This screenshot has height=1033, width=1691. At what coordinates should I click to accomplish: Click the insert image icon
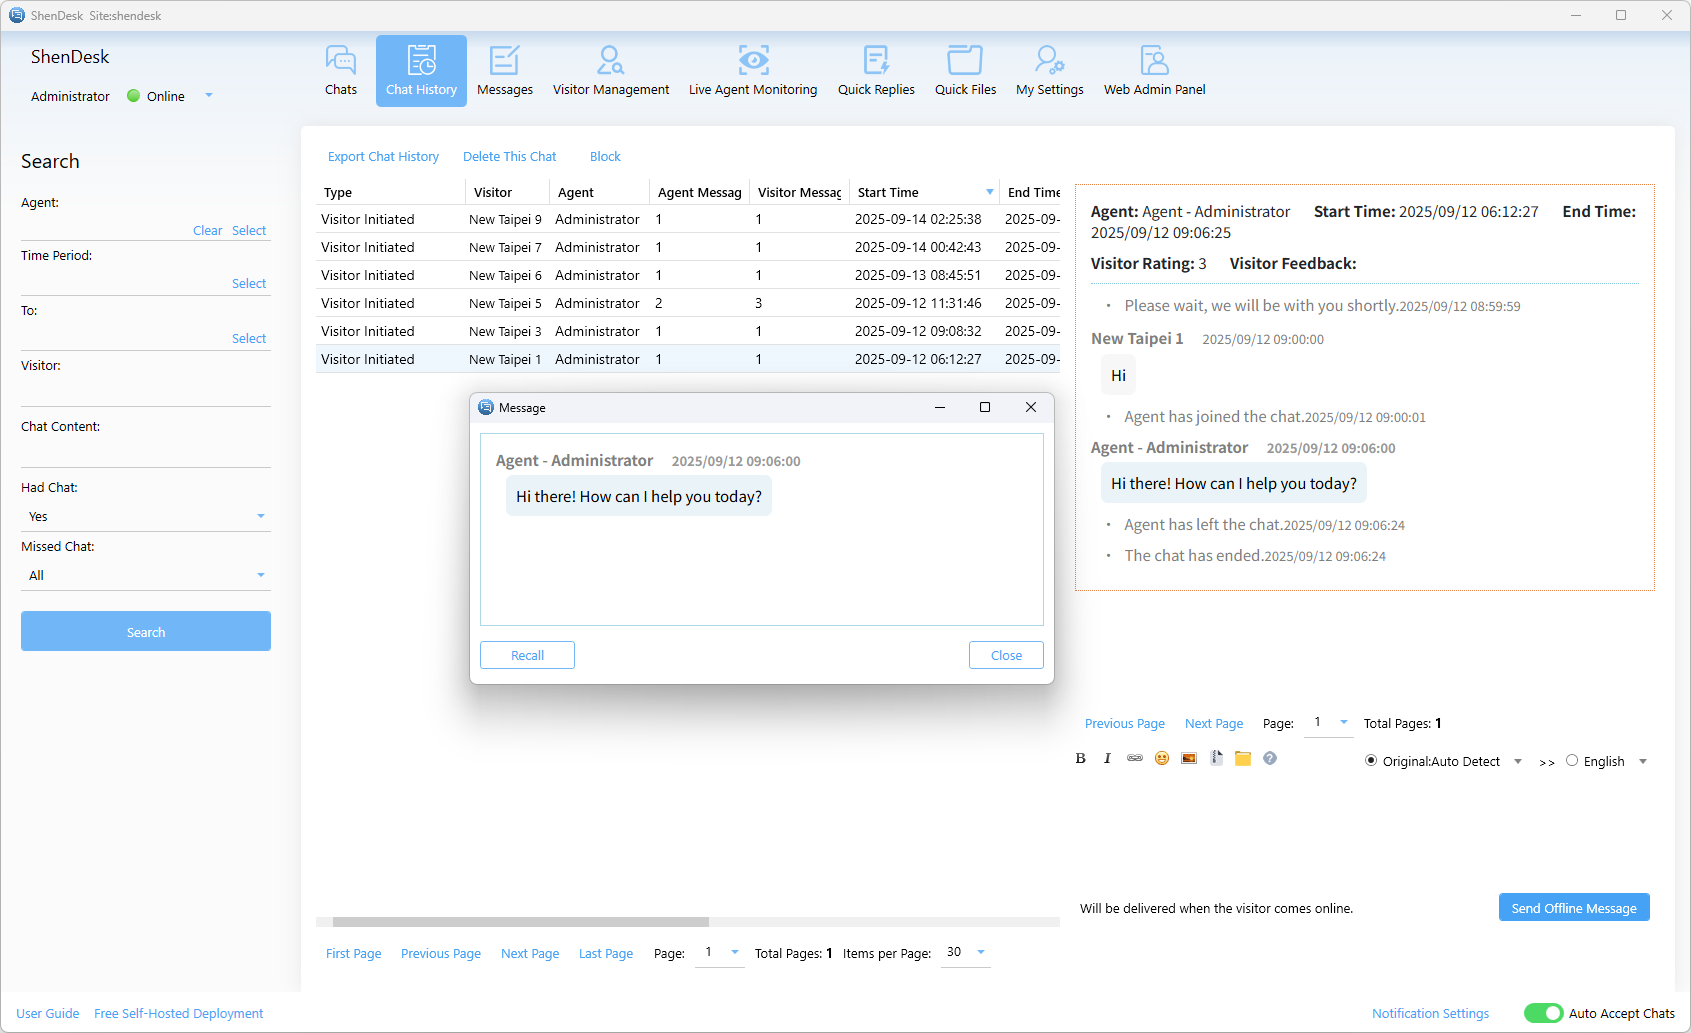pyautogui.click(x=1188, y=759)
